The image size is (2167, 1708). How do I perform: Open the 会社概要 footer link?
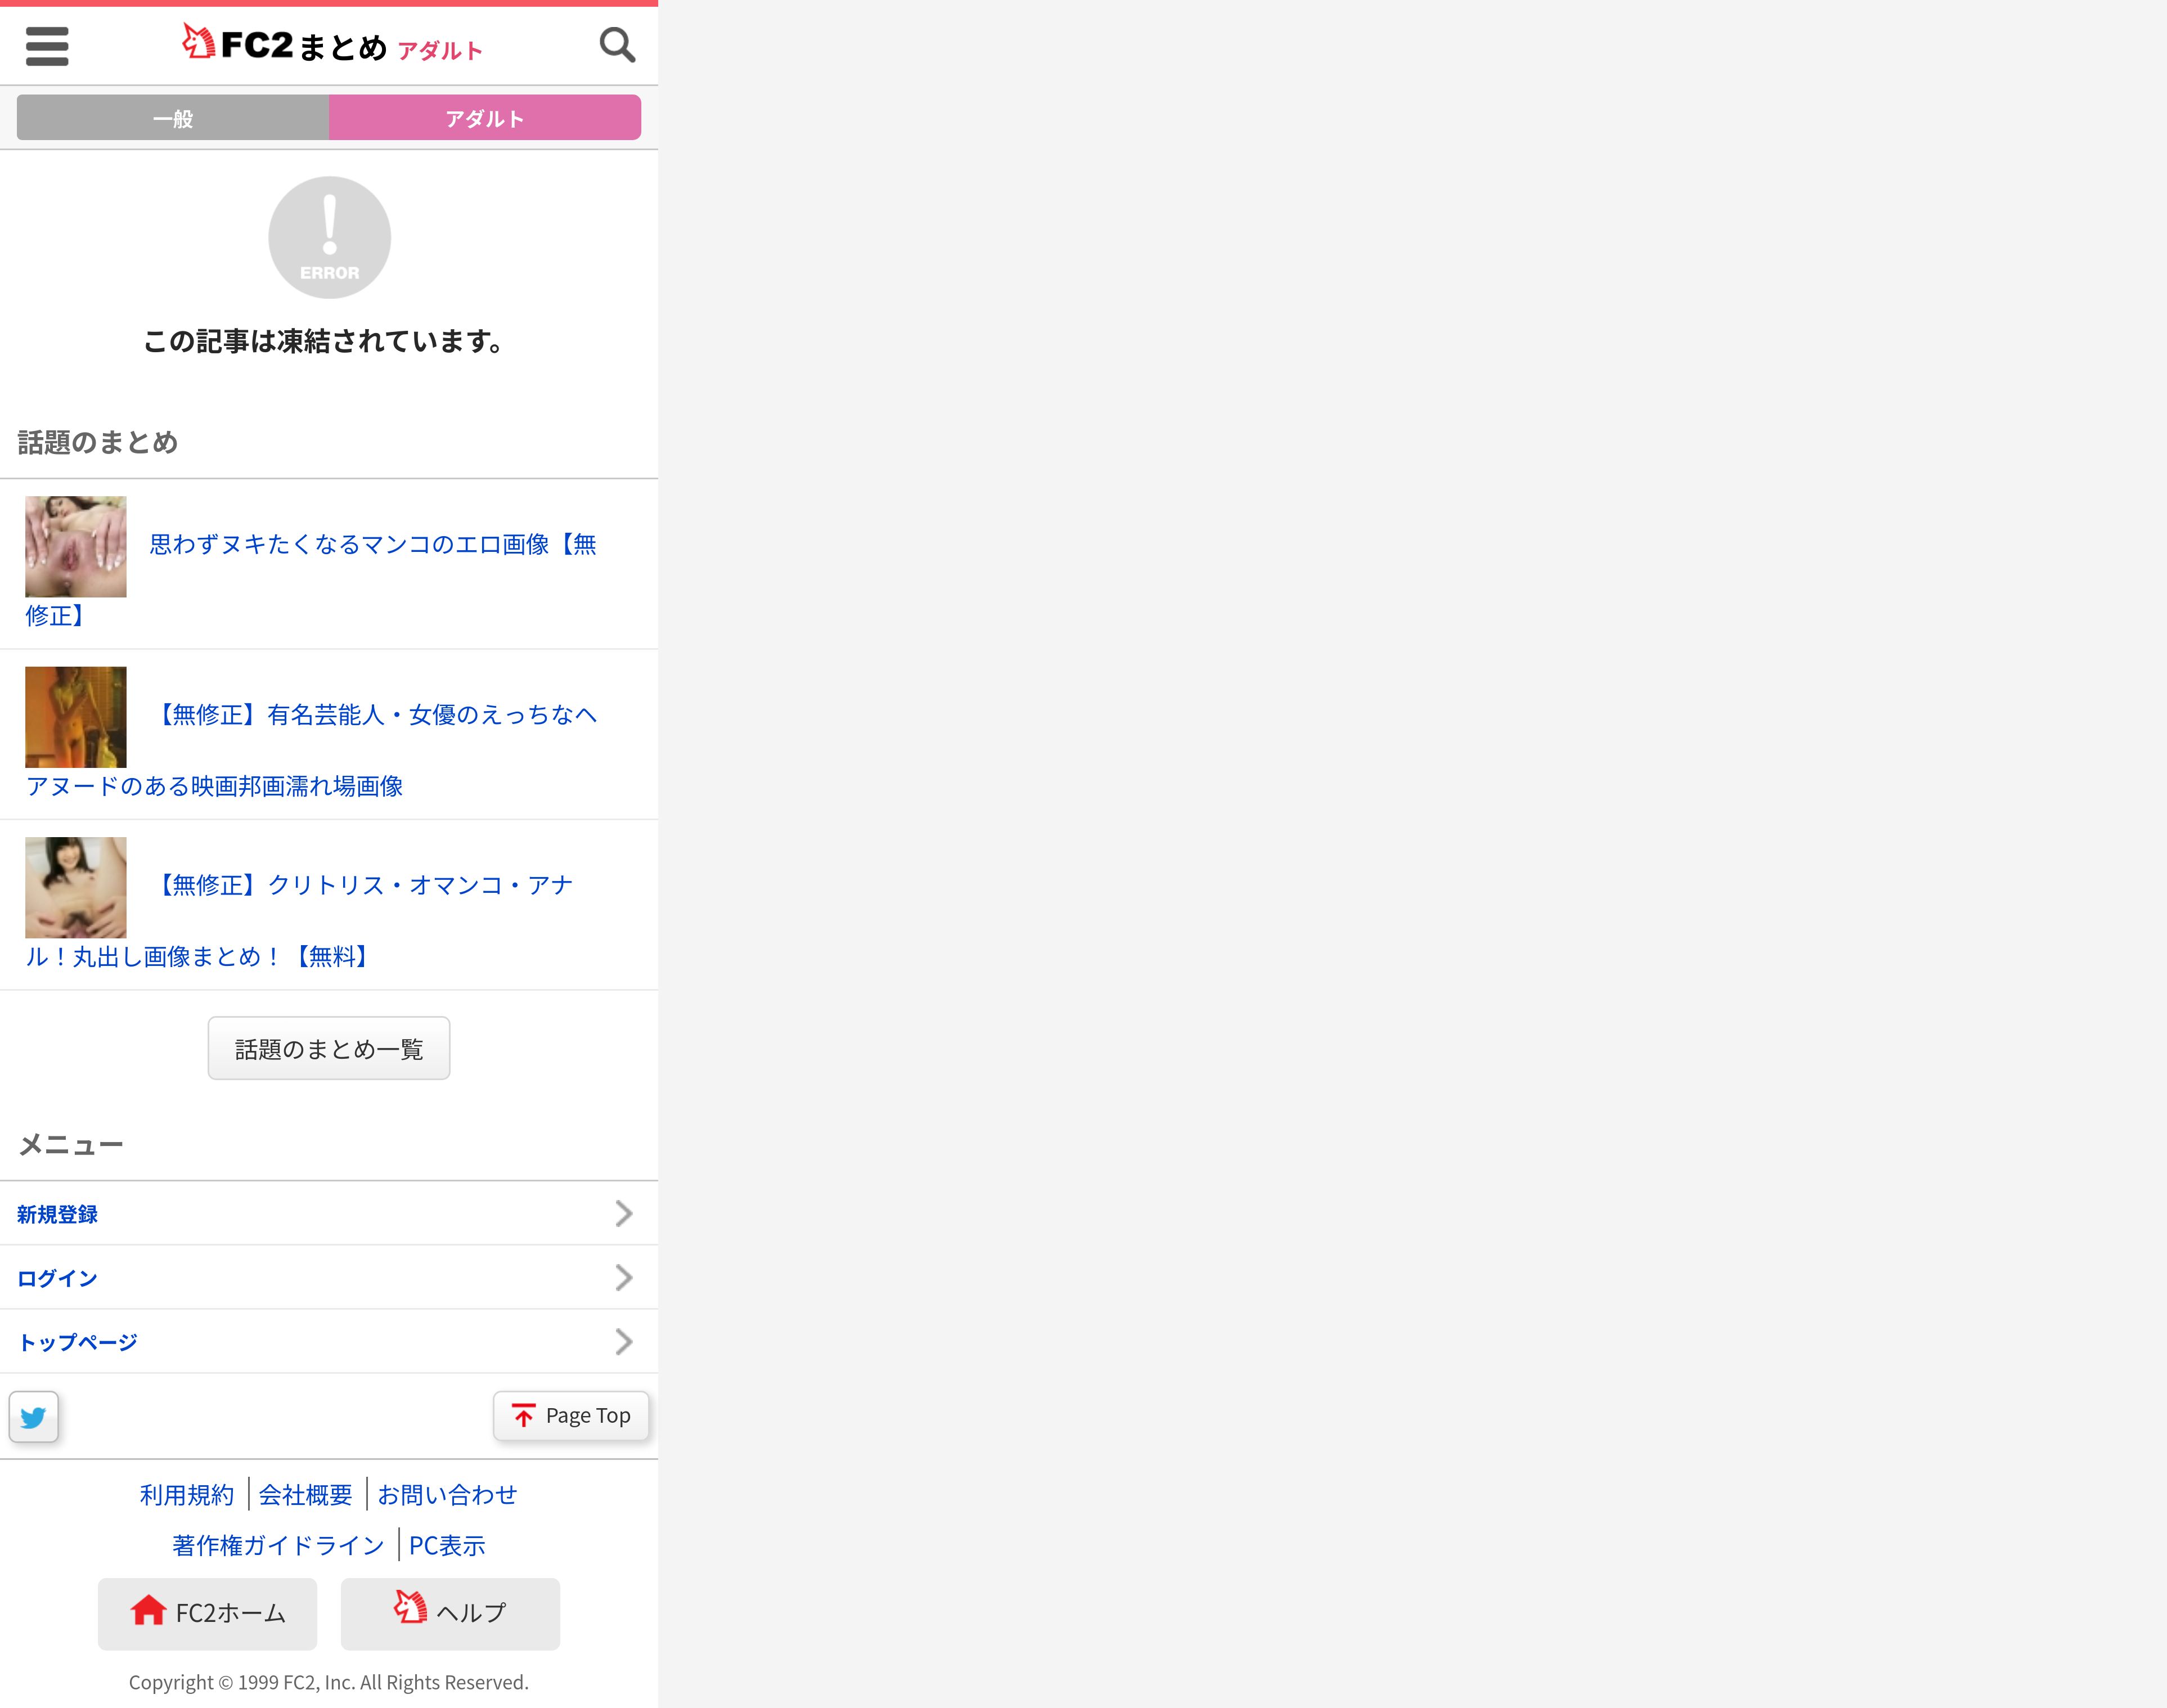(306, 1494)
